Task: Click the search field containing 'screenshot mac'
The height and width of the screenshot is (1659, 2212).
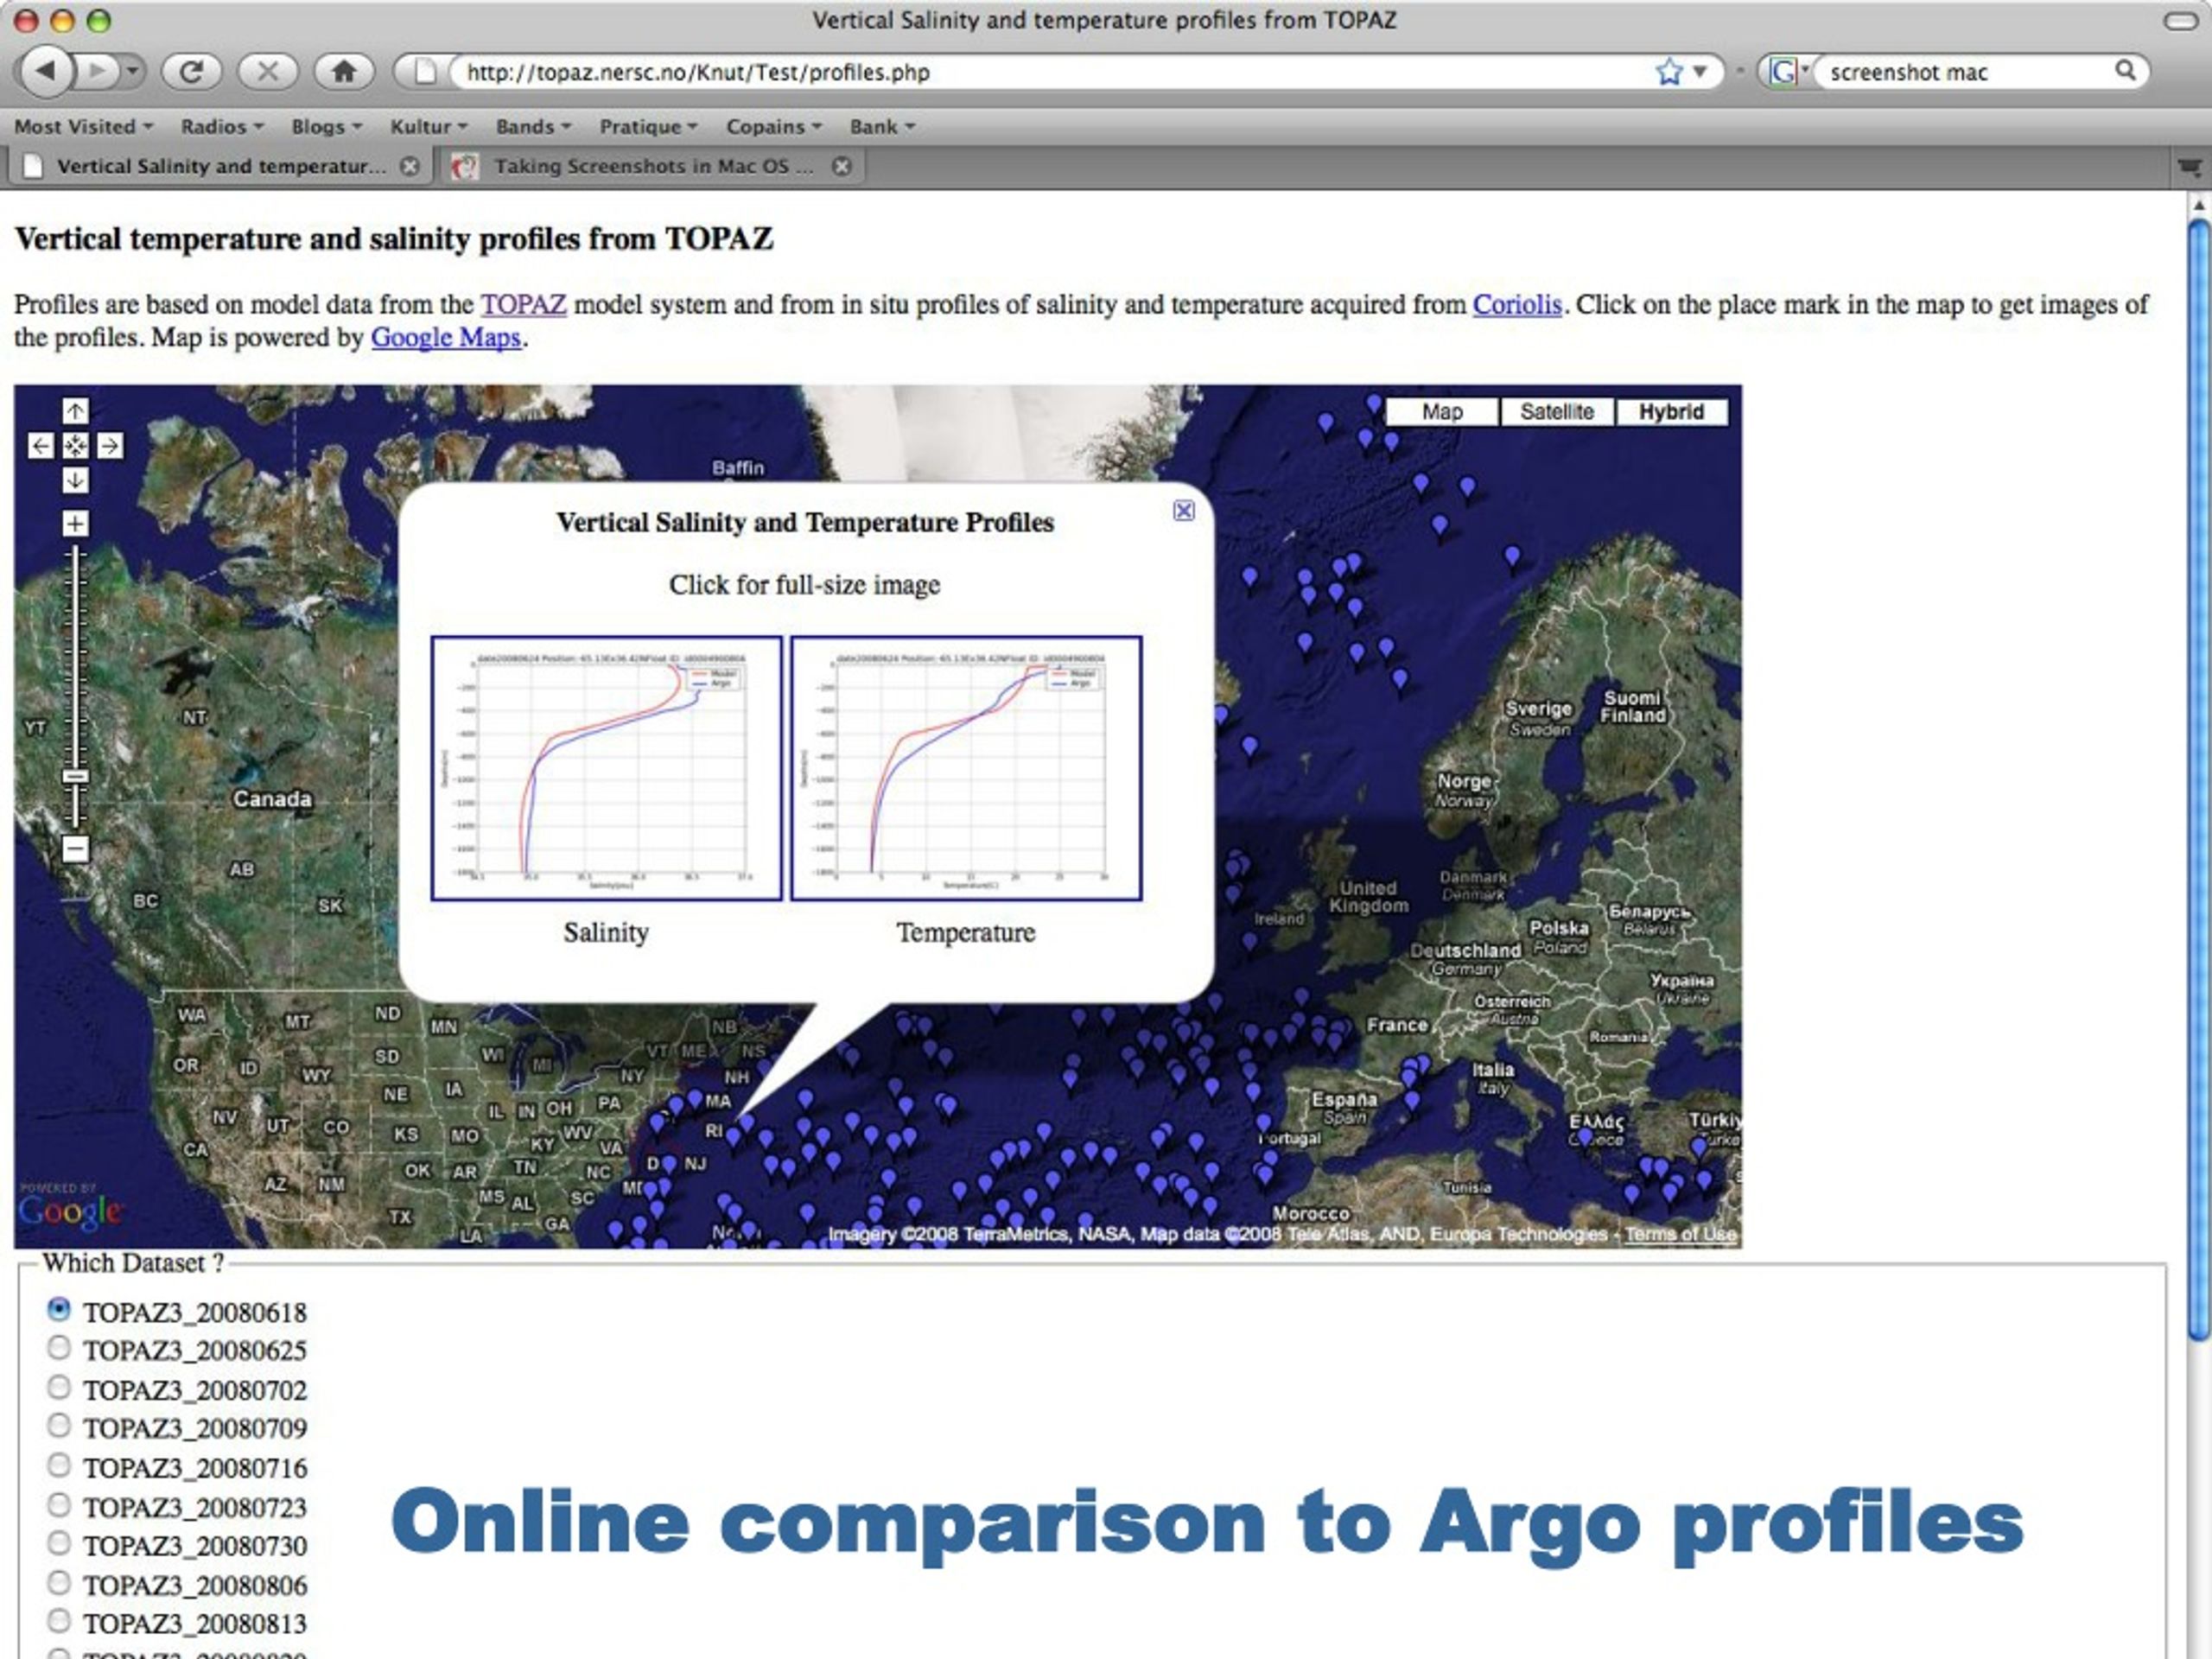Action: click(1960, 72)
